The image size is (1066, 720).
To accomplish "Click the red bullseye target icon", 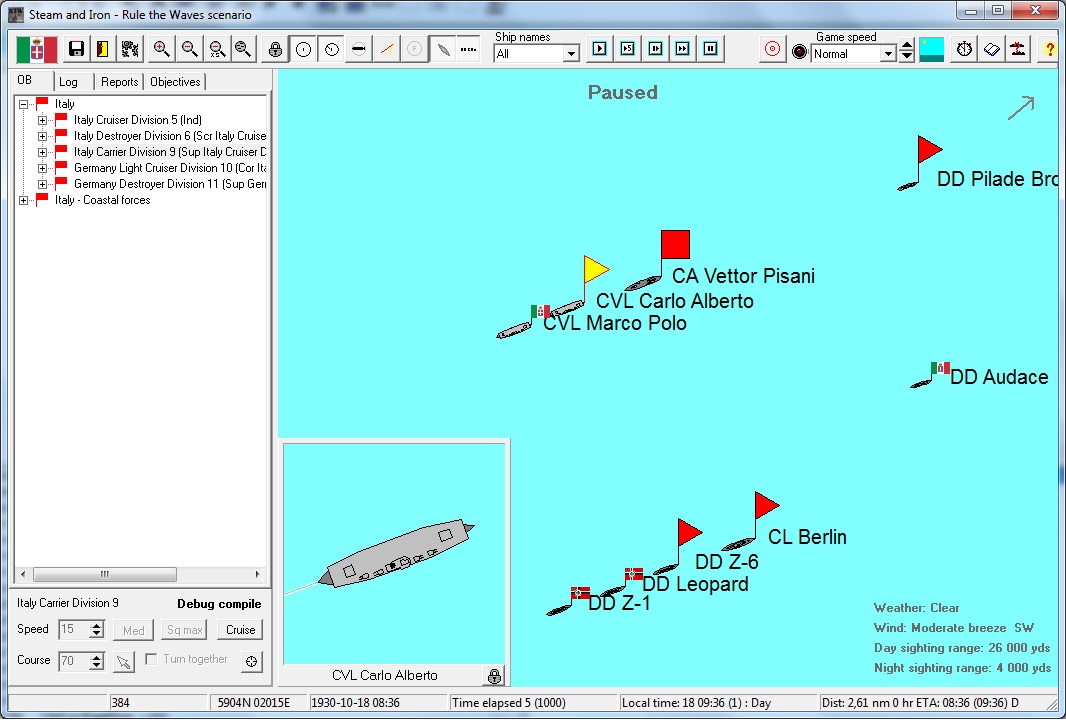I will tap(771, 49).
